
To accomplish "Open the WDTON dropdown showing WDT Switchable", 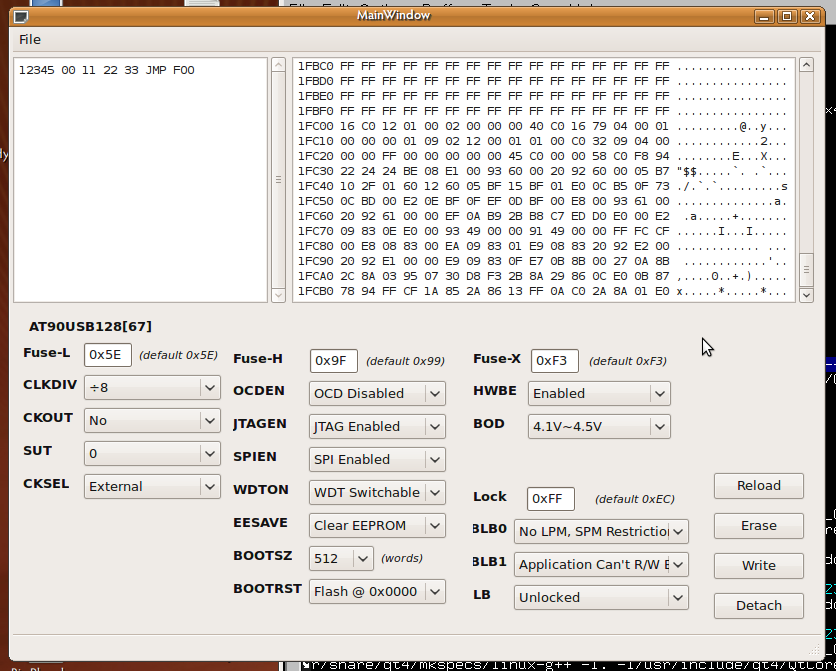I will 377,492.
